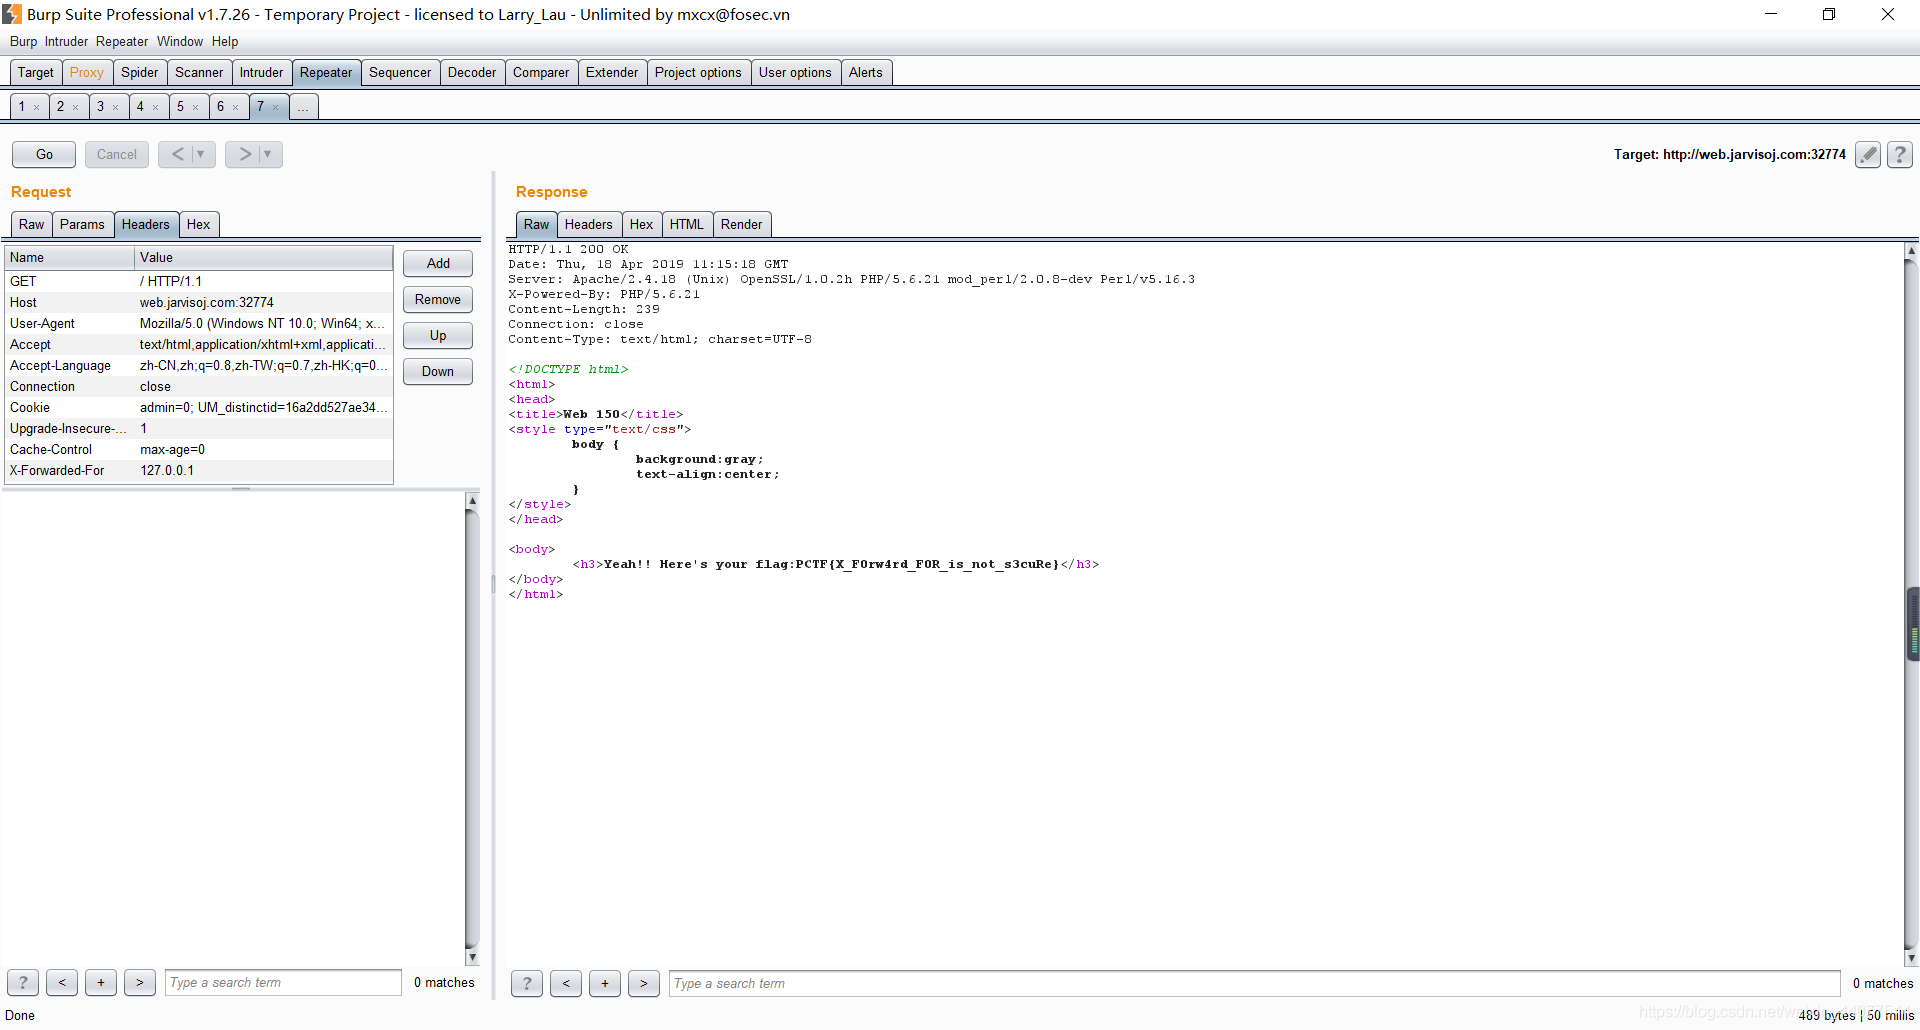1920x1030 pixels.
Task: Open the User options tab
Action: (x=795, y=72)
